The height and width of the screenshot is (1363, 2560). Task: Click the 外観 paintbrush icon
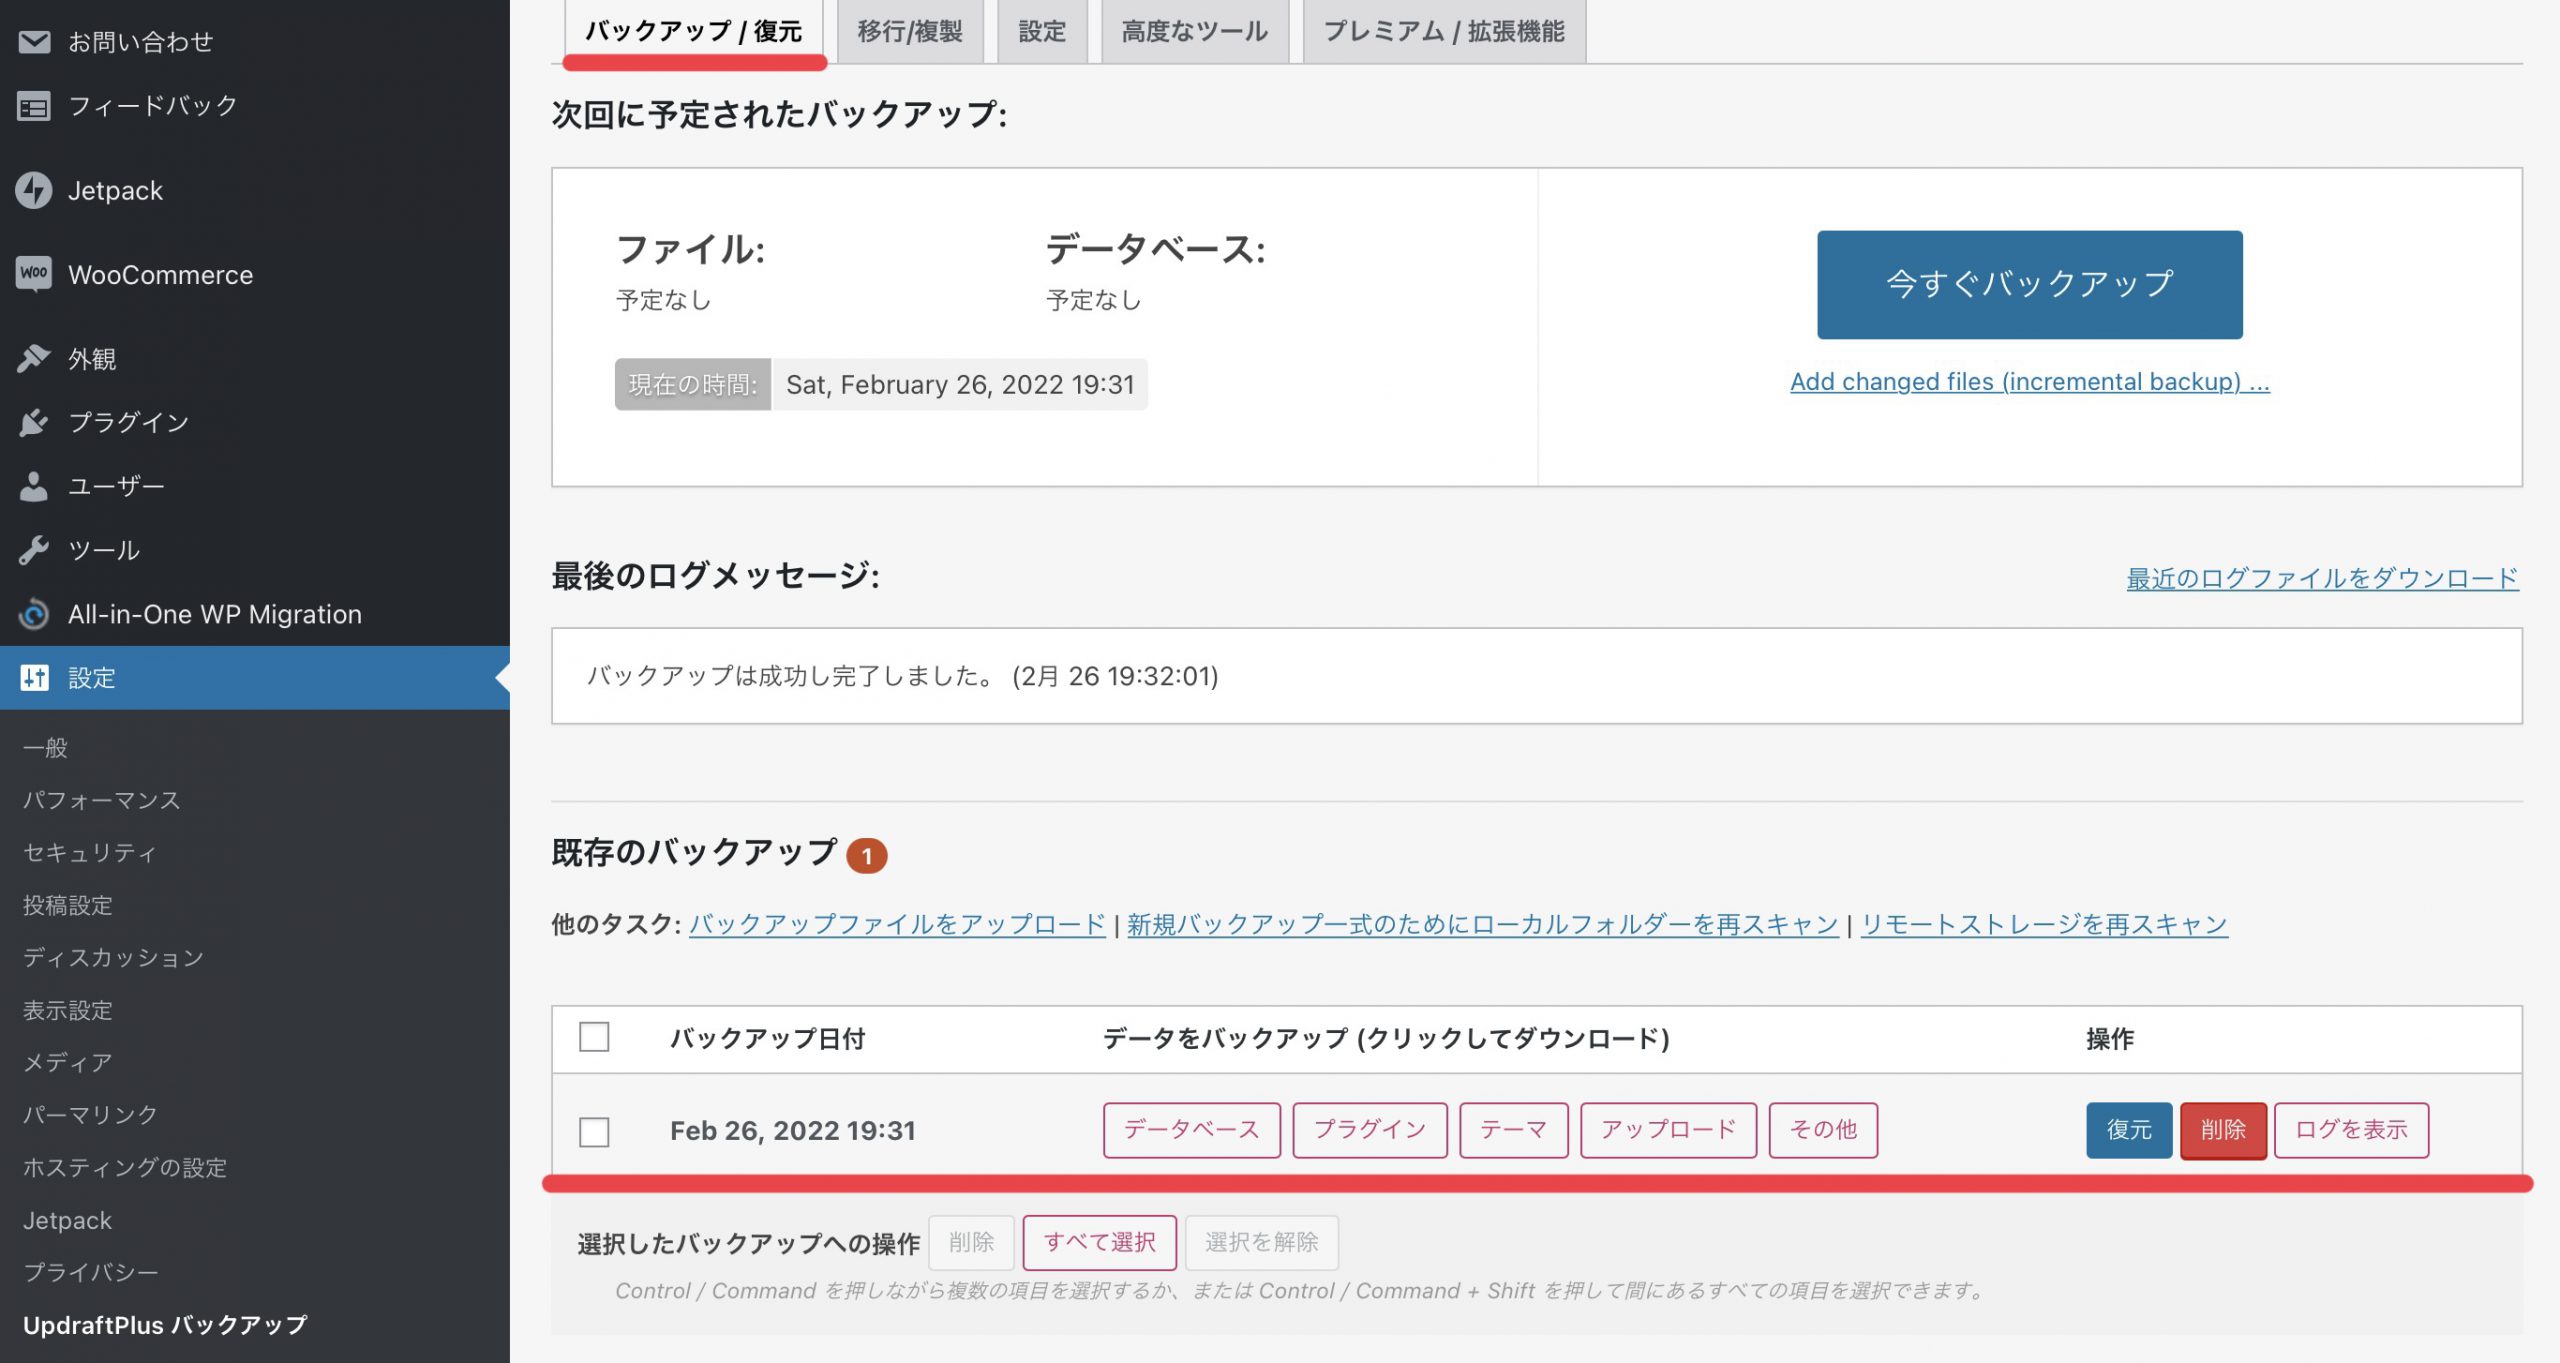coord(34,358)
